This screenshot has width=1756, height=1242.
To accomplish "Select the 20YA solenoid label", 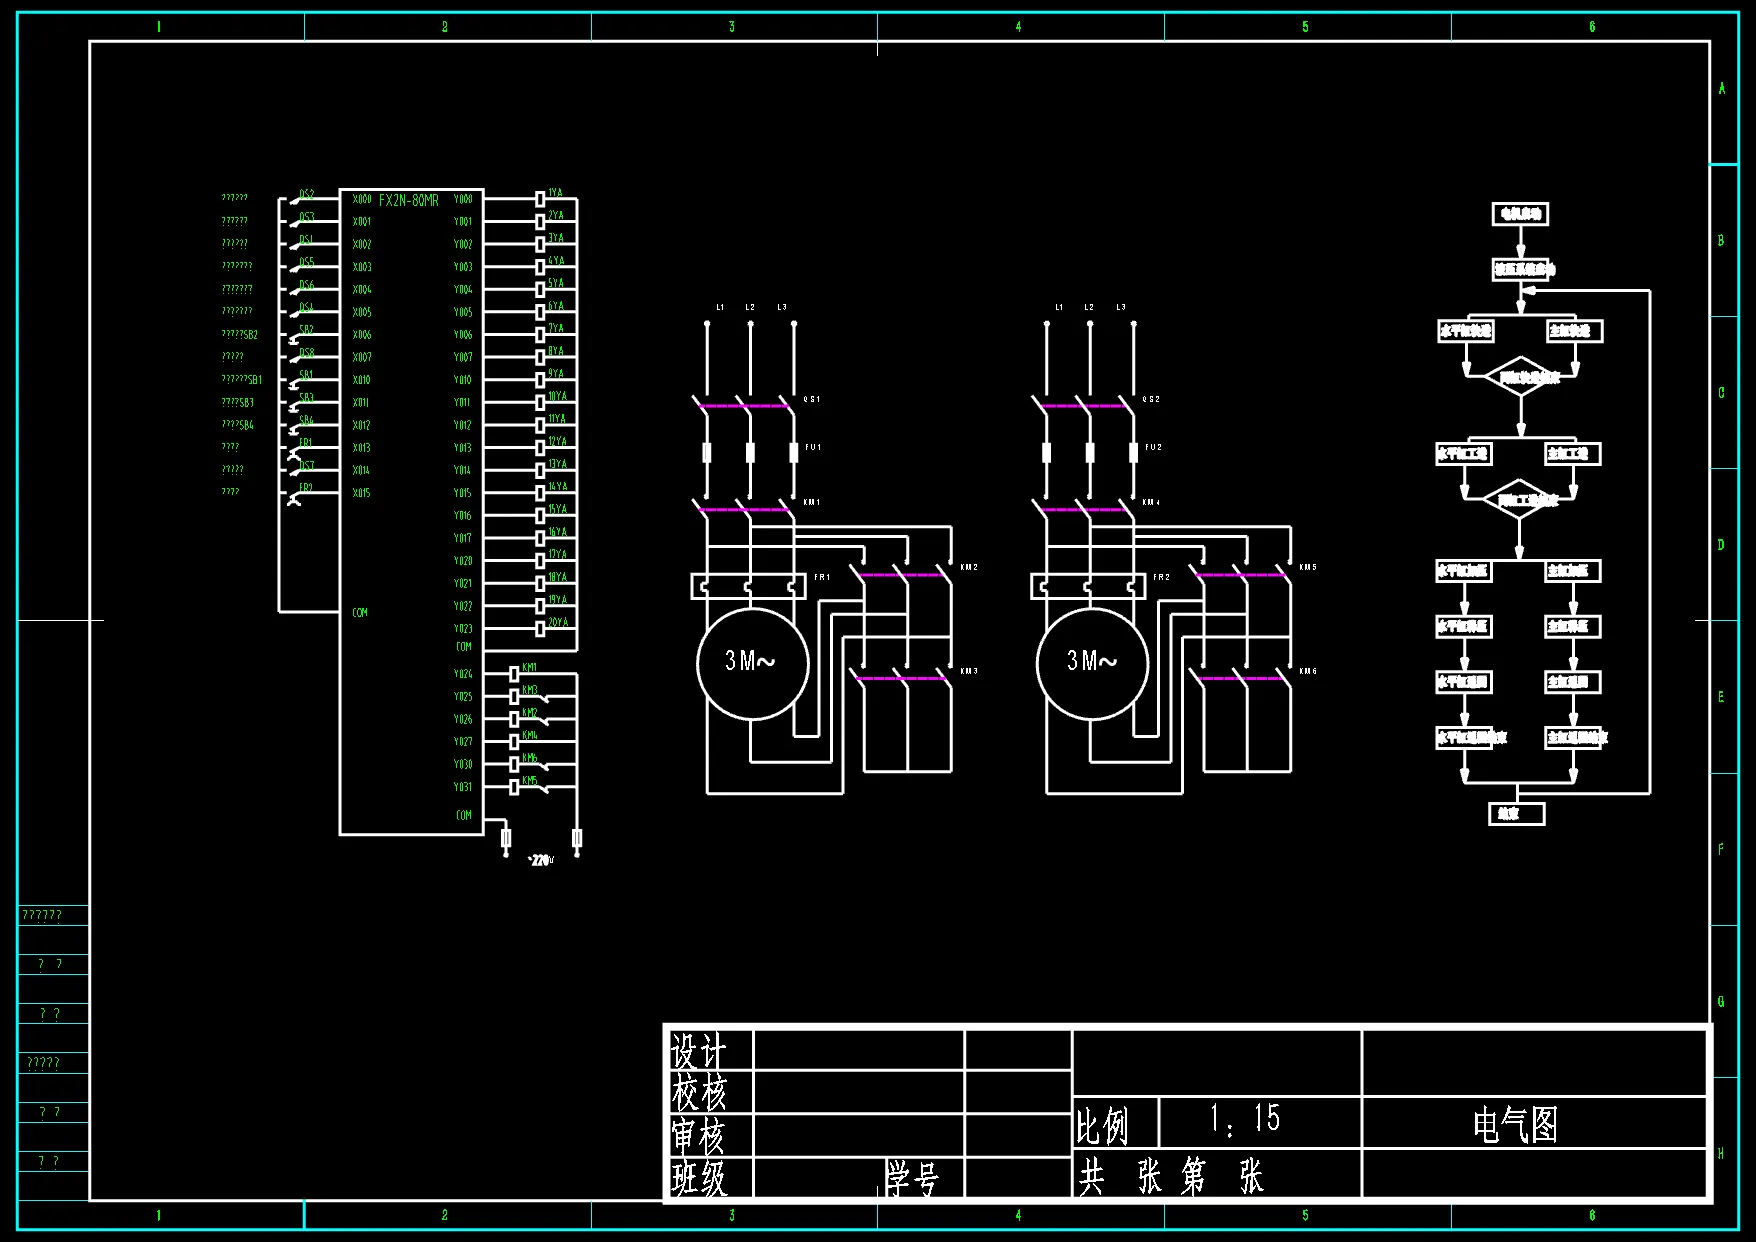I will pyautogui.click(x=558, y=622).
